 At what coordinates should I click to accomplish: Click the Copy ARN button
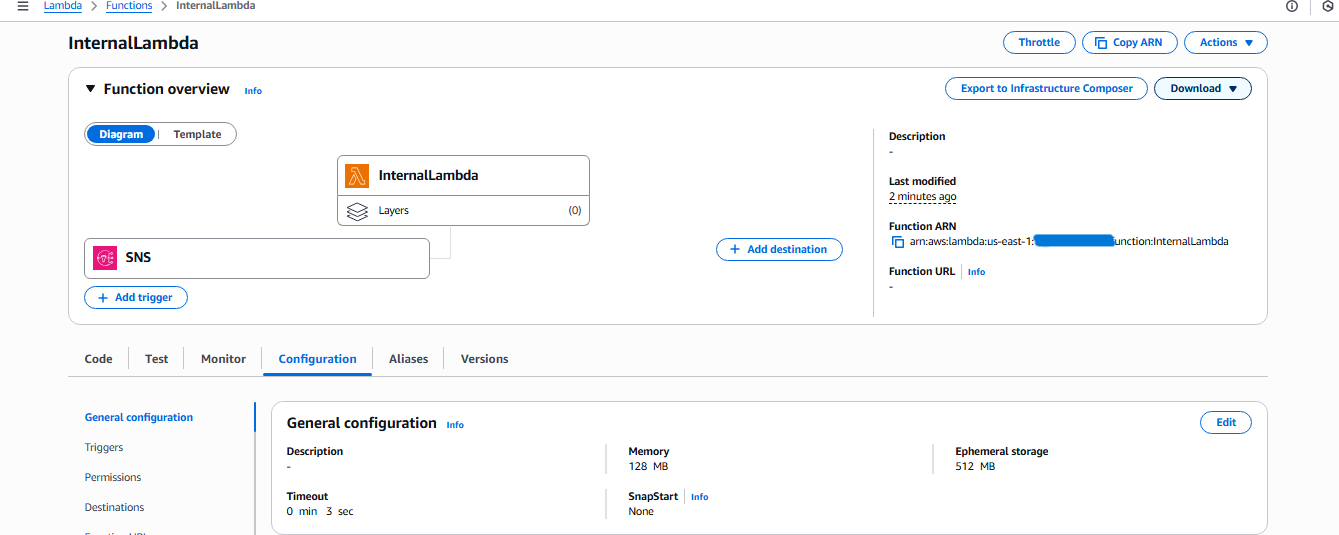coord(1129,43)
